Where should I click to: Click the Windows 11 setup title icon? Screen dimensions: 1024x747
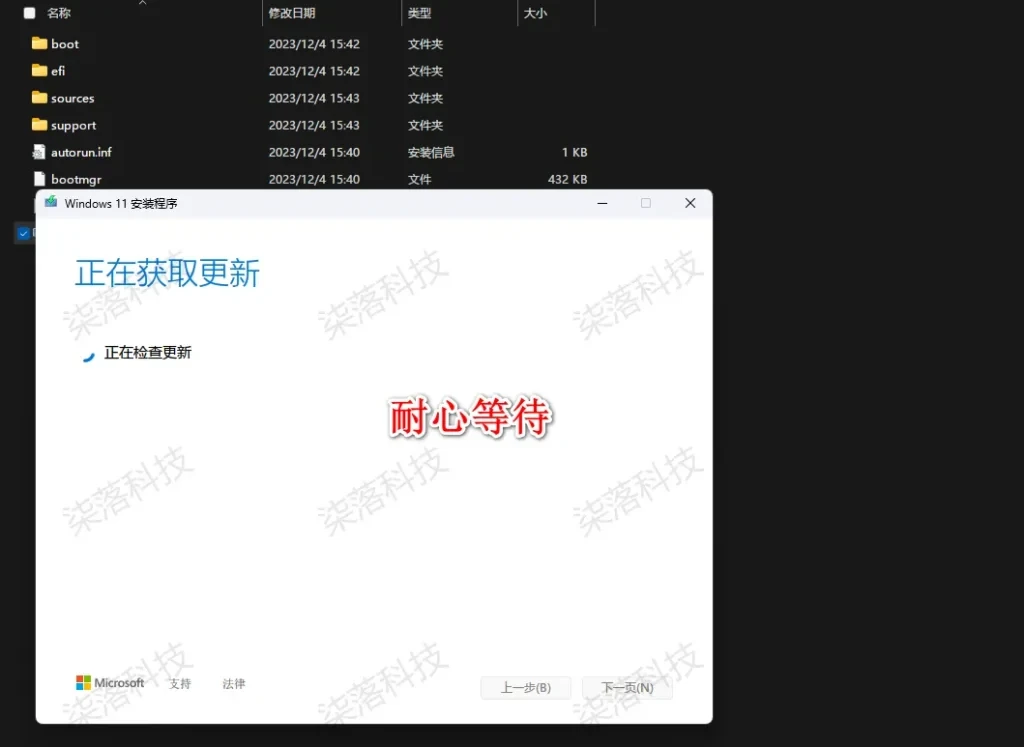[x=51, y=202]
